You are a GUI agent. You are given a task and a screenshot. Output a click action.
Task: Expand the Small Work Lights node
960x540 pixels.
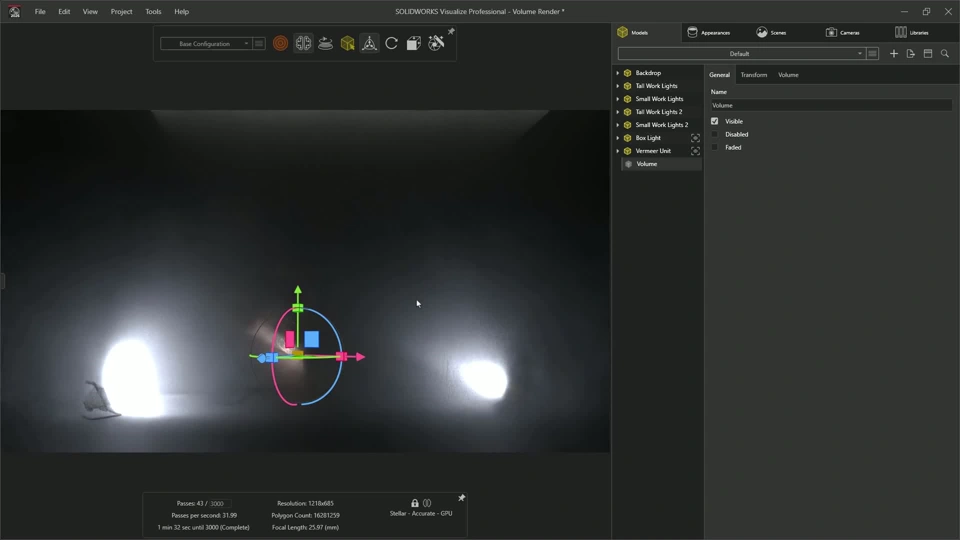point(618,99)
